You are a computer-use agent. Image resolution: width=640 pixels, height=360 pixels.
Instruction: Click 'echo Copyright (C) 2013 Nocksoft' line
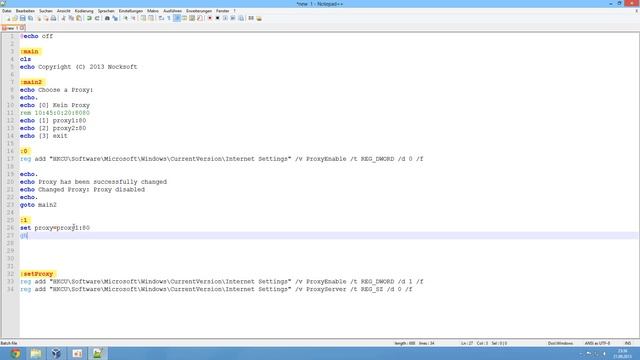pos(78,67)
